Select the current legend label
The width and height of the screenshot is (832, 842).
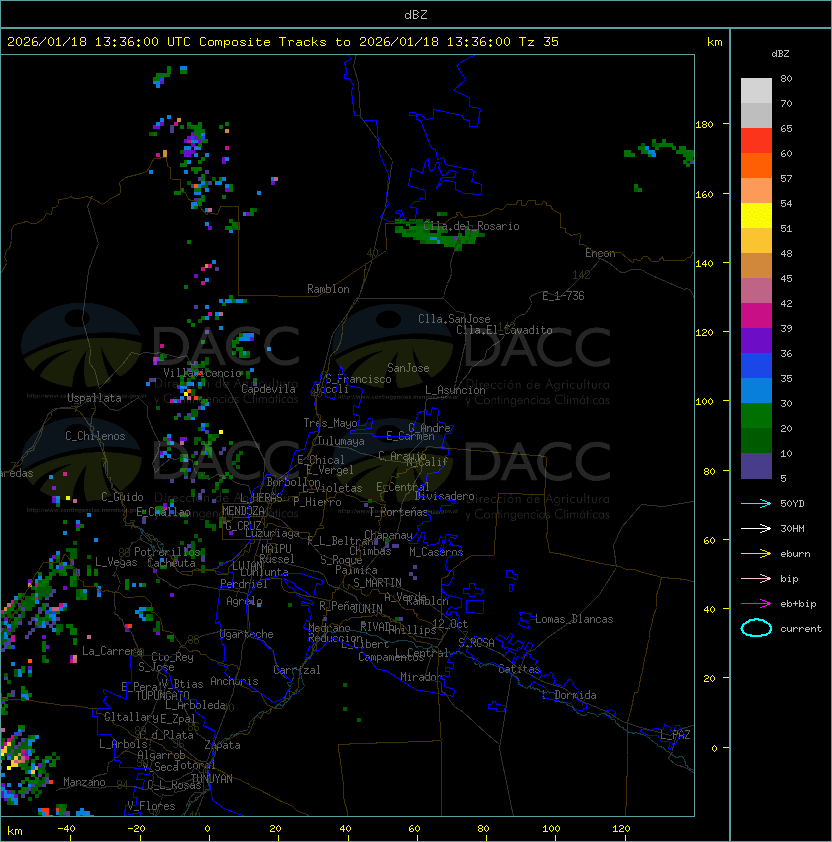[x=801, y=629]
